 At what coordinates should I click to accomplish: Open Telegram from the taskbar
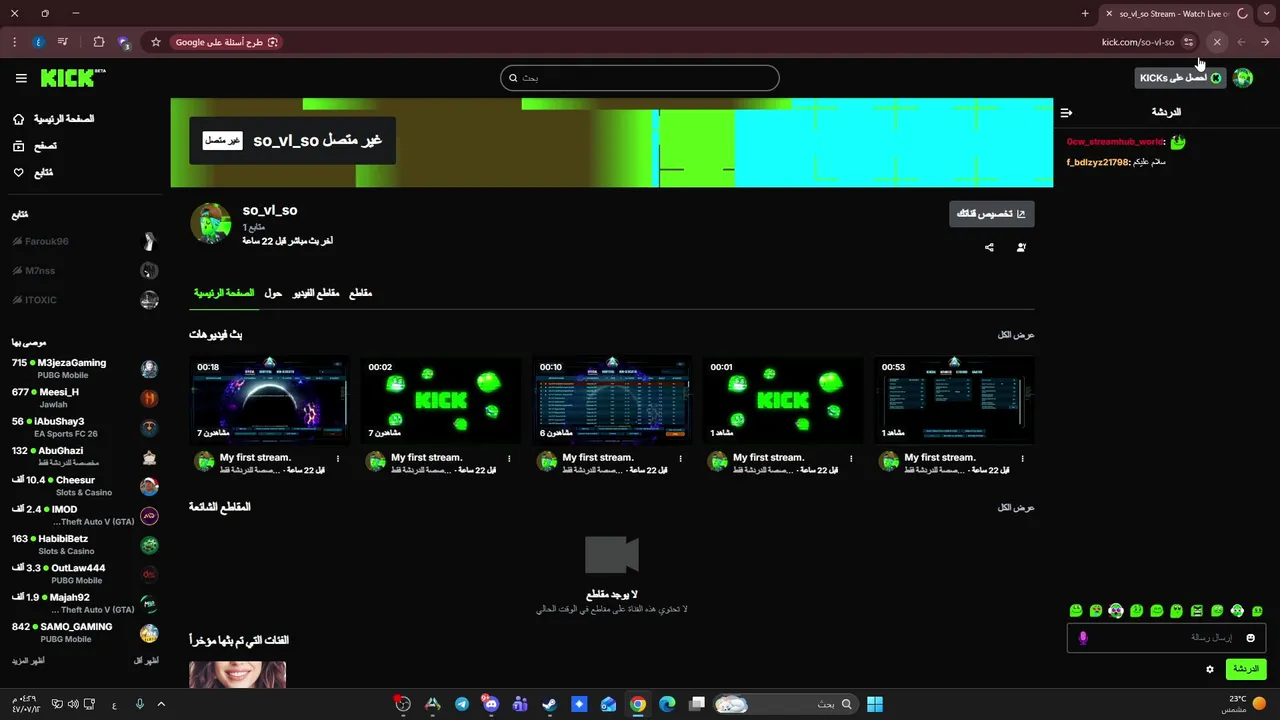462,704
